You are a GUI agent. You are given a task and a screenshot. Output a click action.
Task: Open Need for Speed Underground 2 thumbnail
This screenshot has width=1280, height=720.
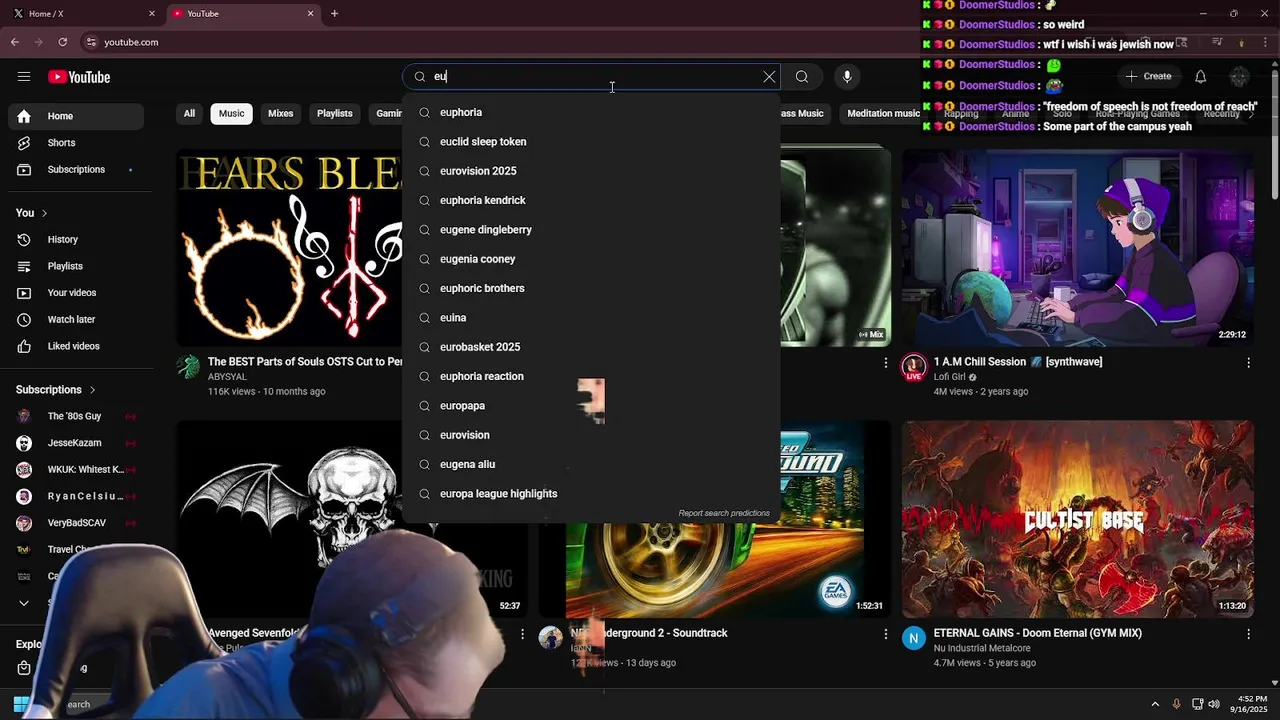coord(714,519)
